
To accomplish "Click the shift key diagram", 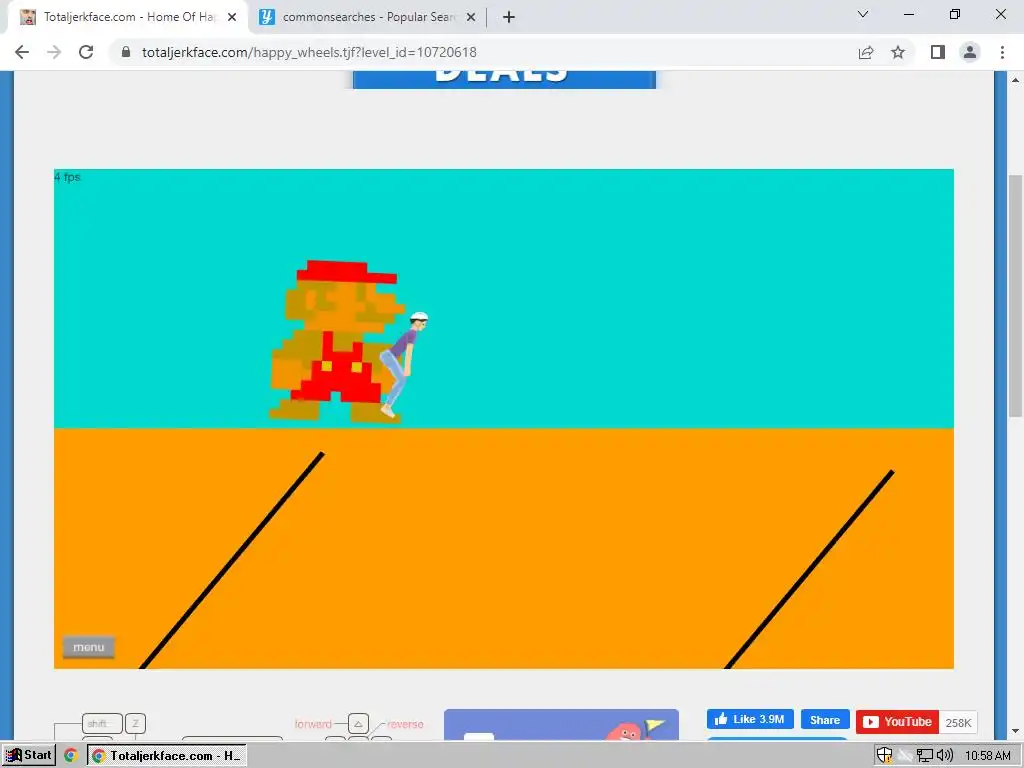I will [x=102, y=724].
